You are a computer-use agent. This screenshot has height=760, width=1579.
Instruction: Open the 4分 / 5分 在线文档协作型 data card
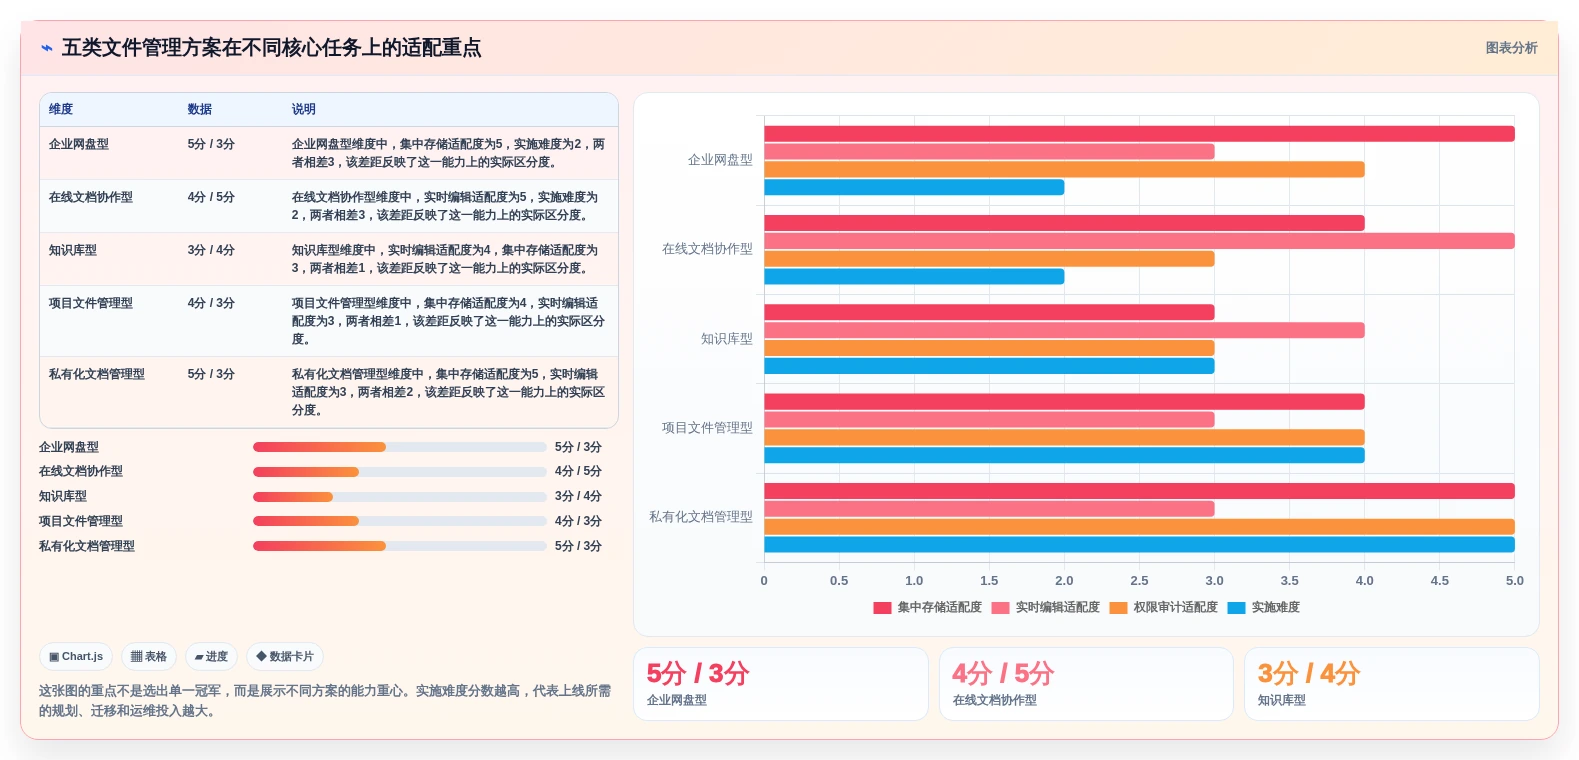1086,684
